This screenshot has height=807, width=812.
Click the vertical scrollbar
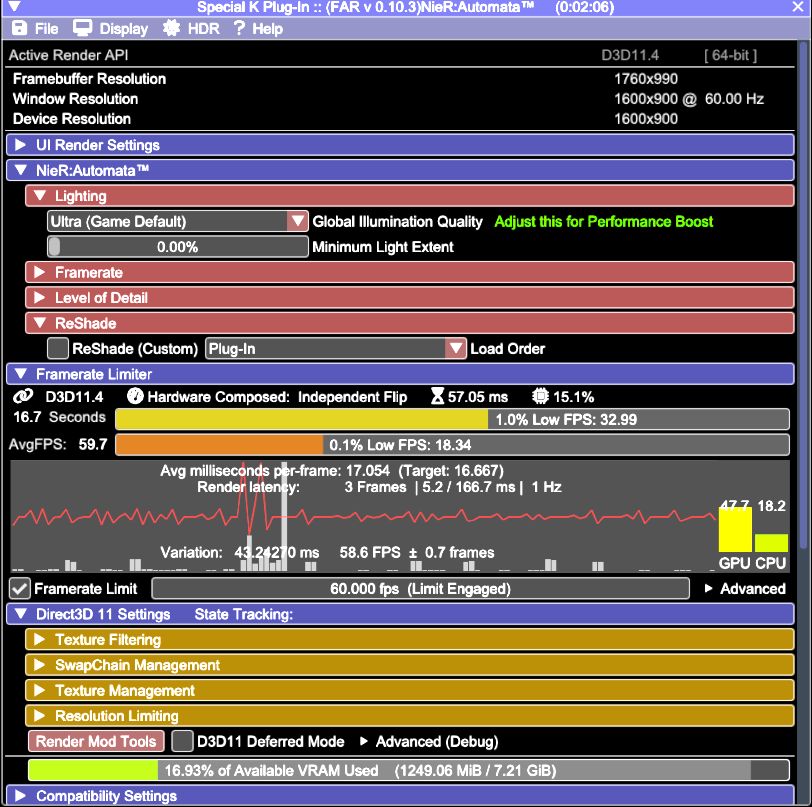[x=803, y=295]
